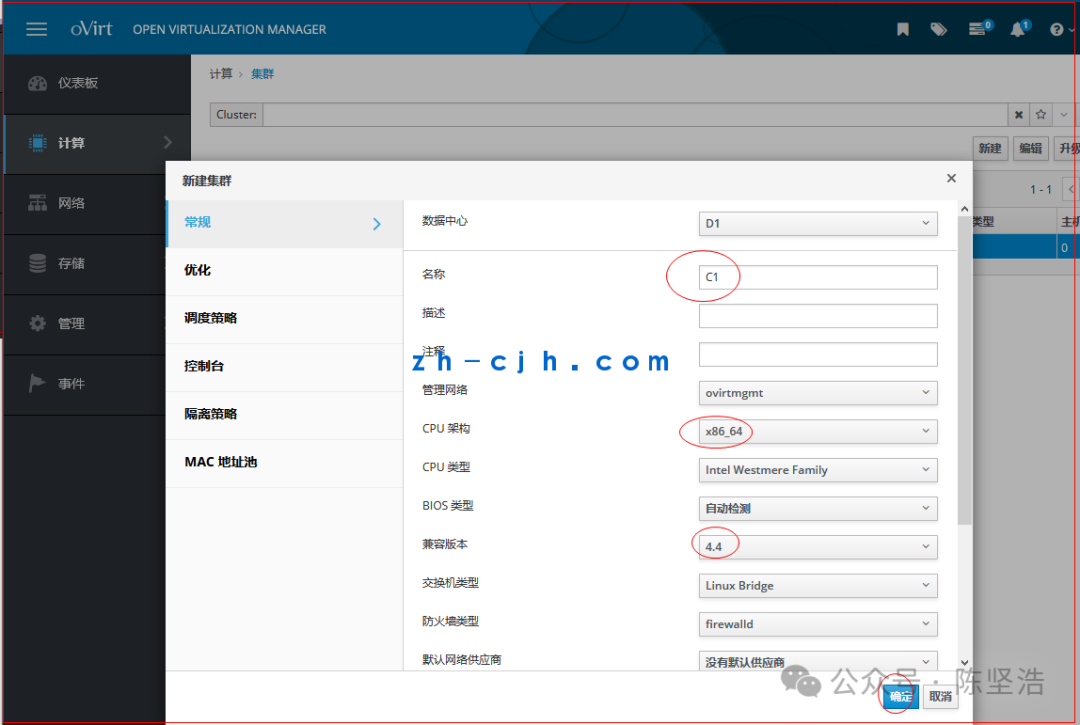This screenshot has width=1080, height=725.
Task: Switch to the 隔离策略 tab
Action: pyautogui.click(x=284, y=414)
